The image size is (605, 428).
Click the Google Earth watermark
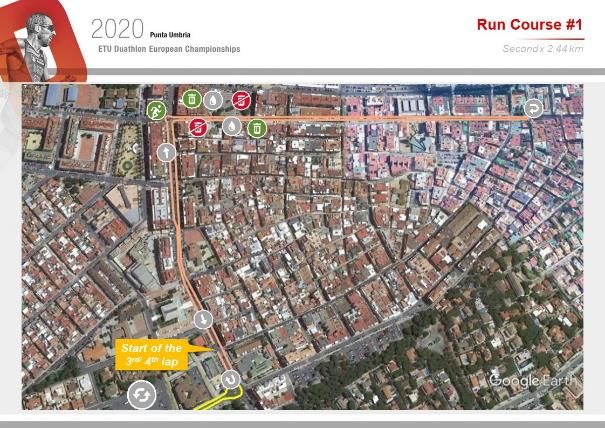[529, 380]
